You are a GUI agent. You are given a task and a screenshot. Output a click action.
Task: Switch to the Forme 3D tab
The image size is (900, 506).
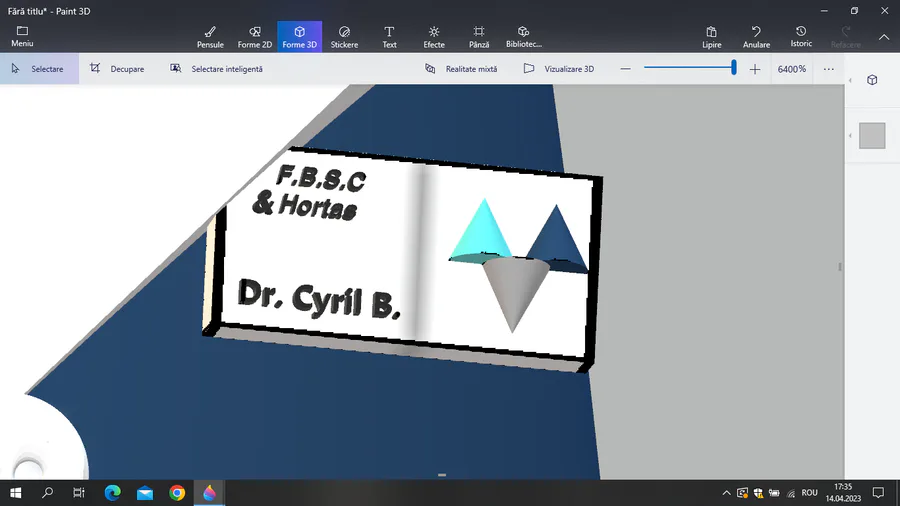point(300,37)
